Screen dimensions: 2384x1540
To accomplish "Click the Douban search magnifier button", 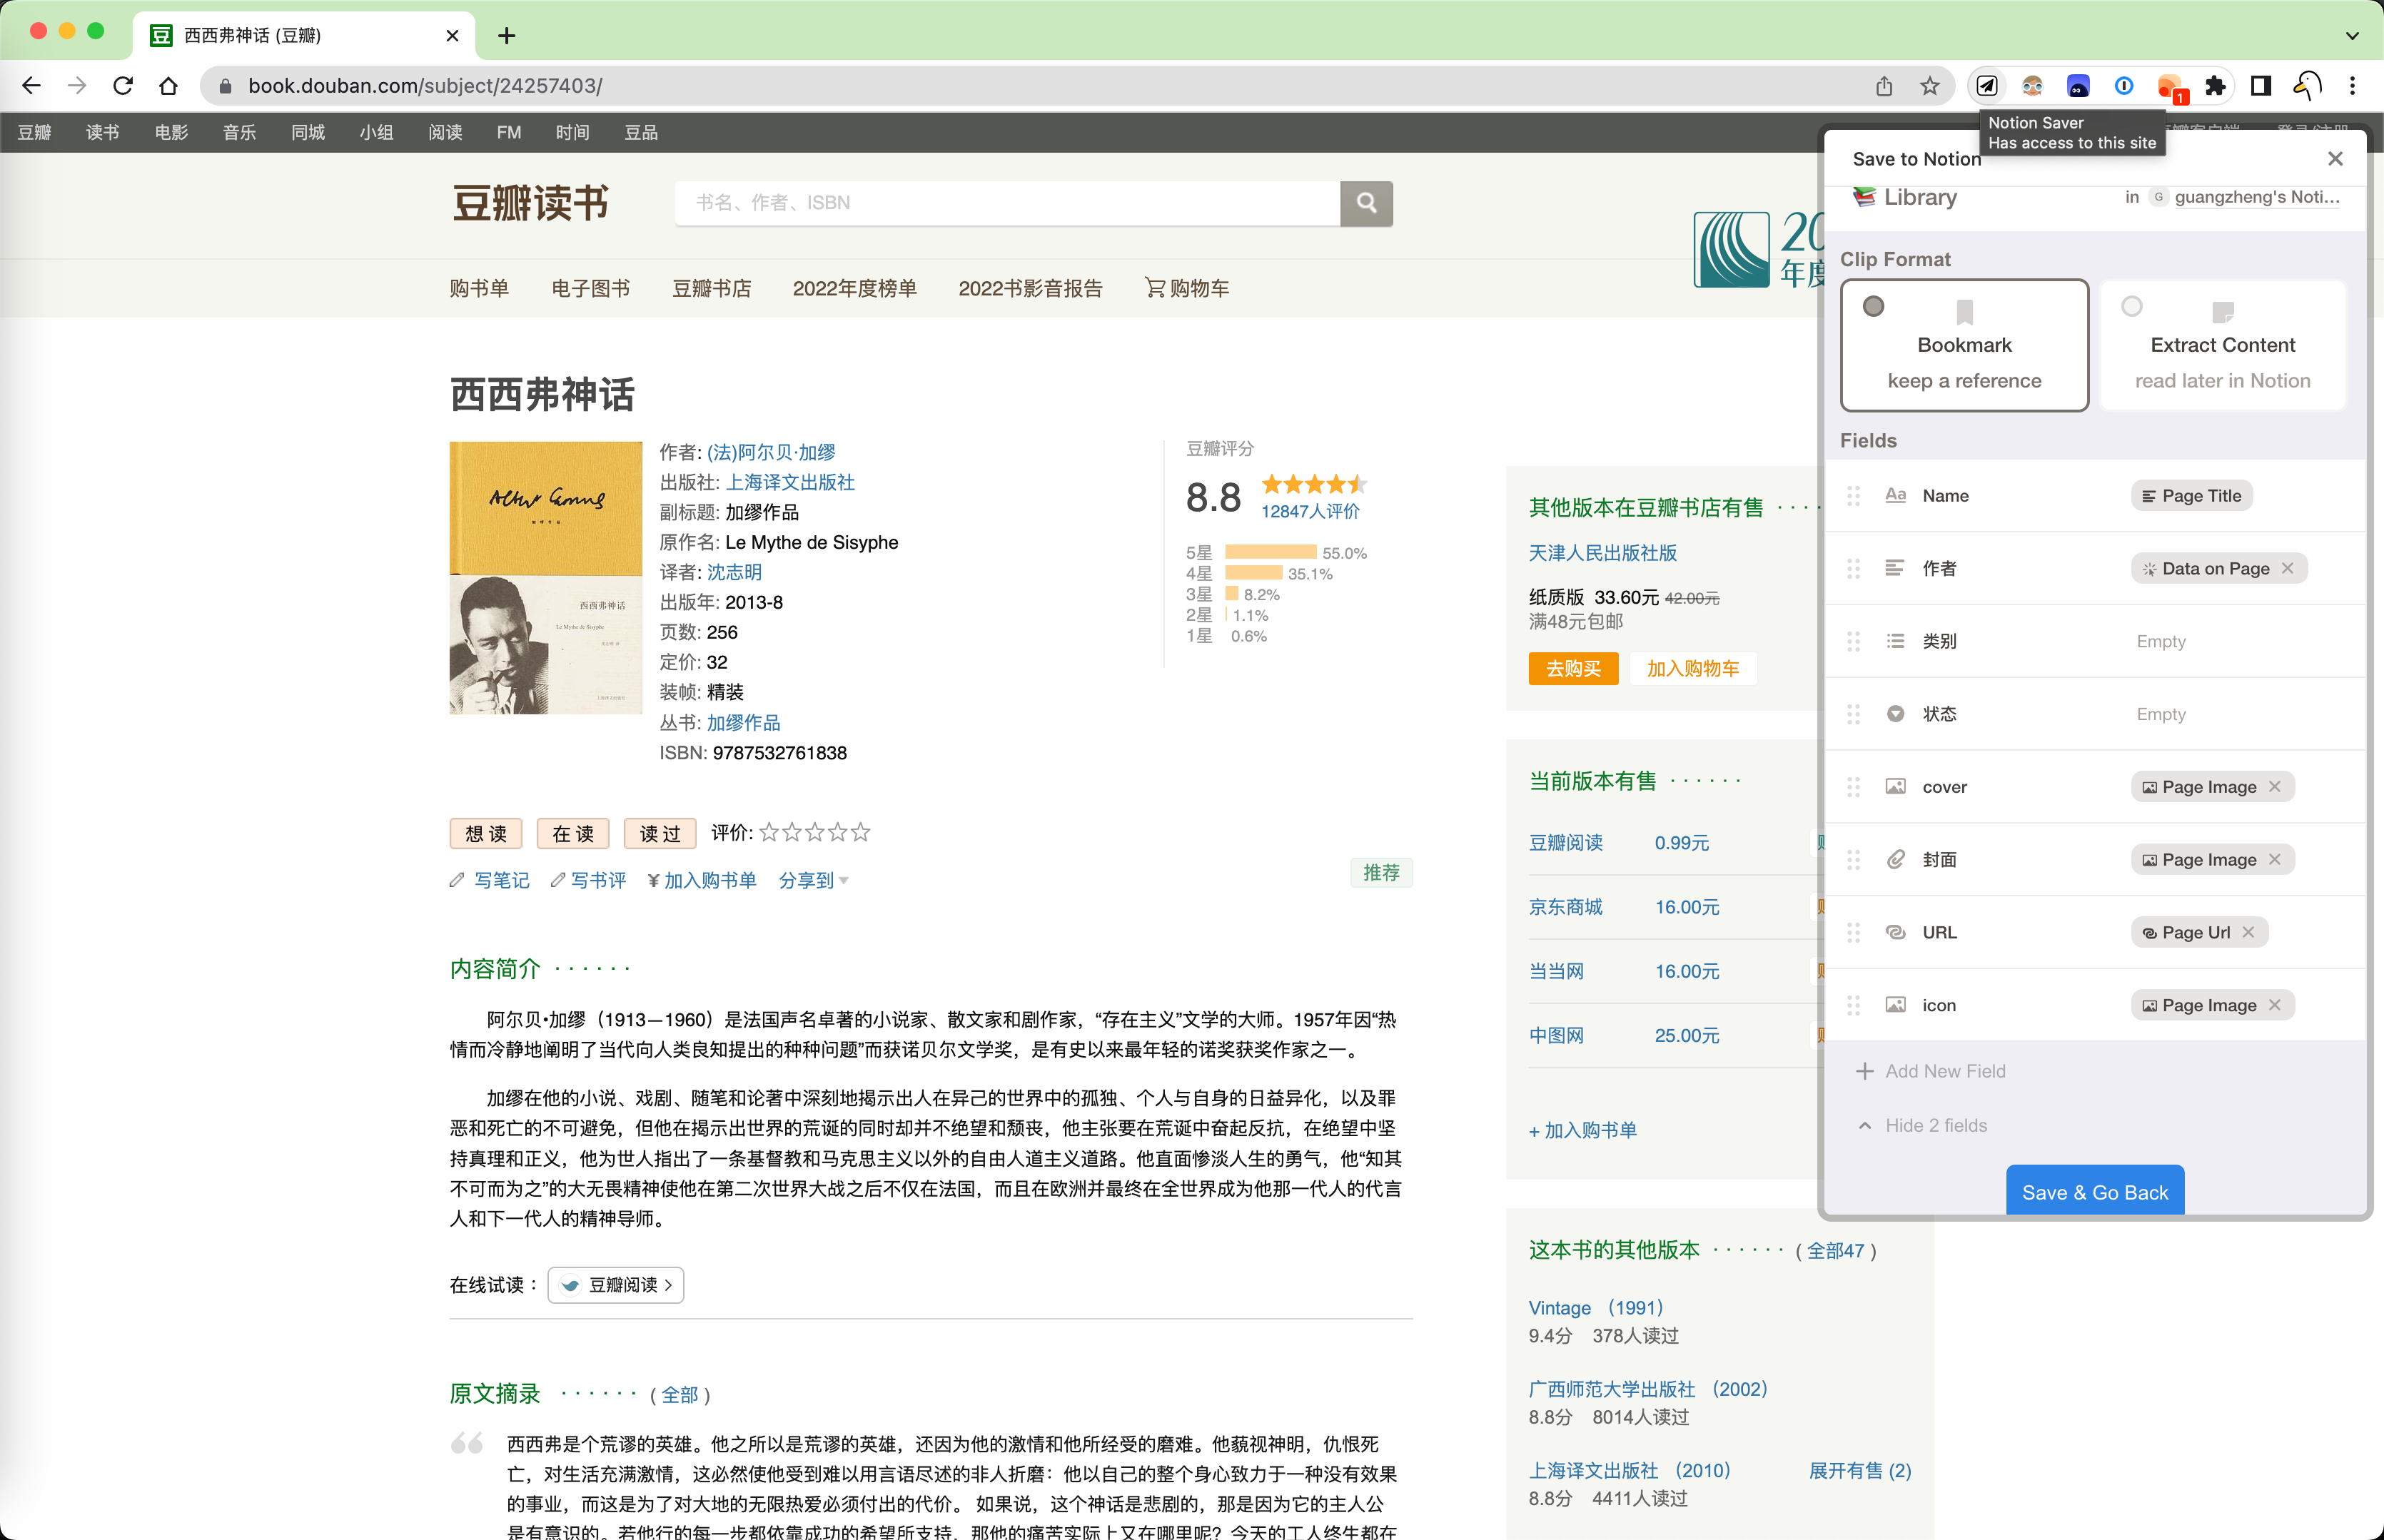I will pos(1366,203).
